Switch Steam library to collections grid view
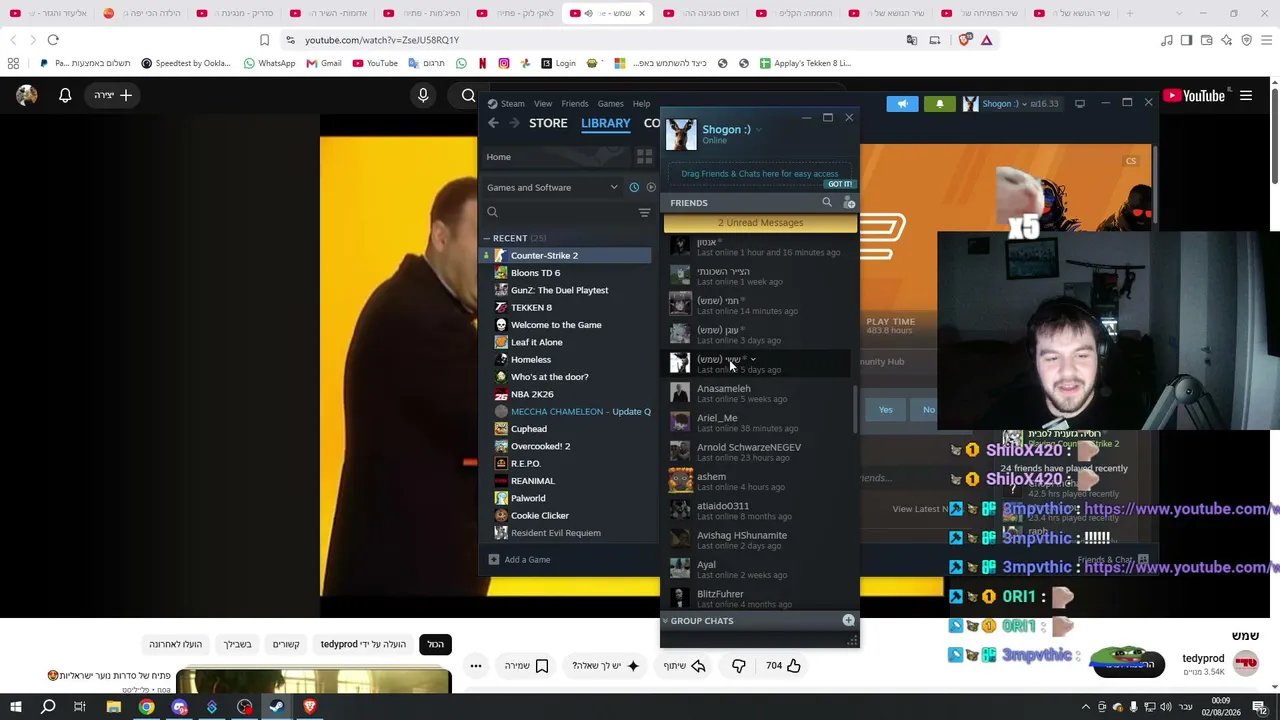Screen dimensions: 1280x720 (644, 157)
